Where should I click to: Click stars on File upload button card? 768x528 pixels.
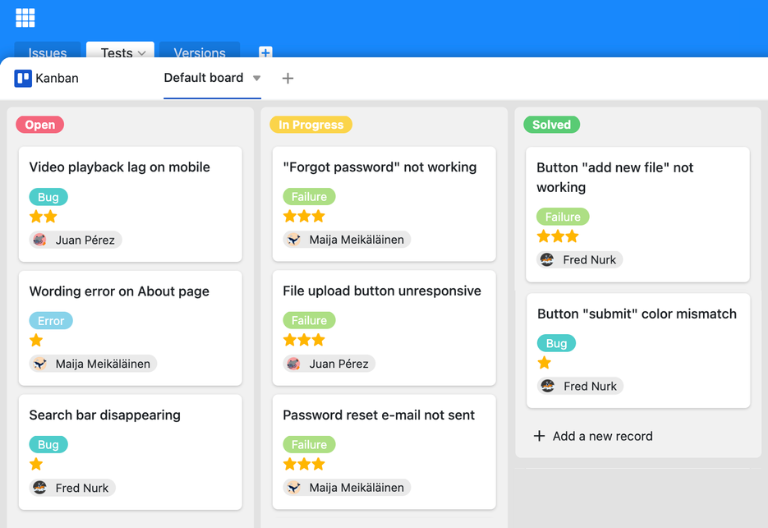point(304,340)
